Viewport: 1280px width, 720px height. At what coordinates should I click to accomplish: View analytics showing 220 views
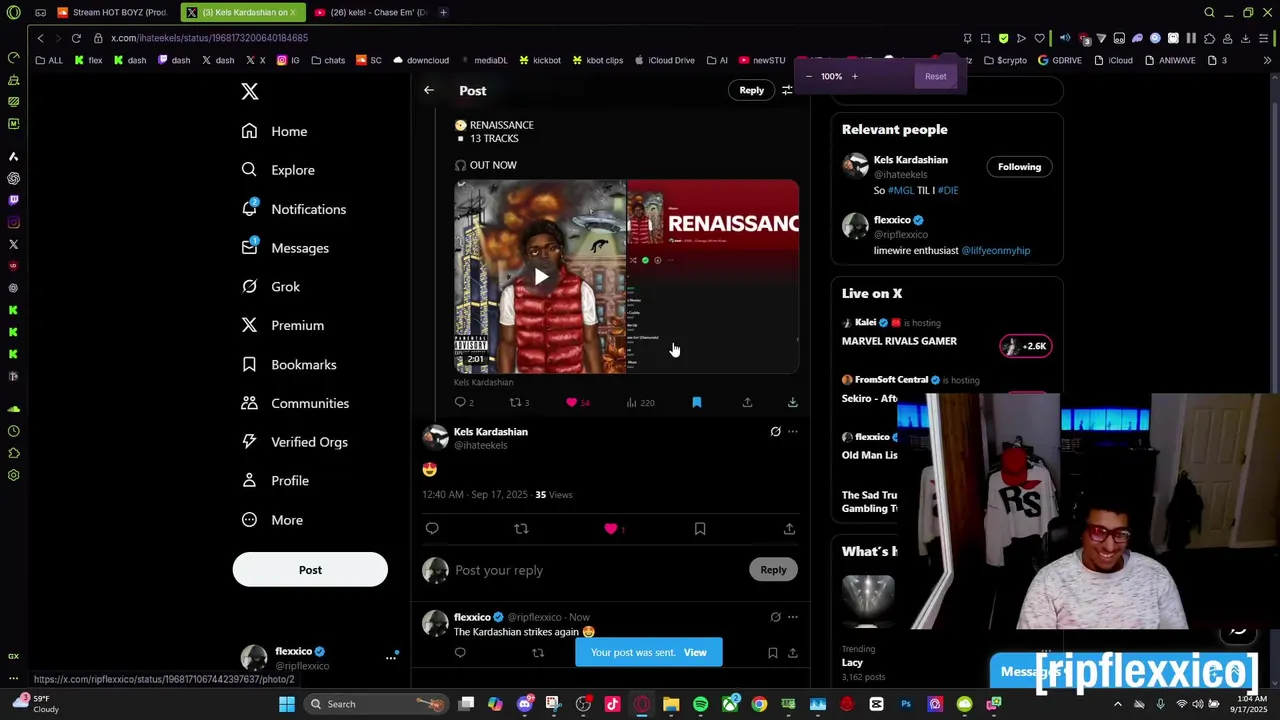[x=640, y=402]
